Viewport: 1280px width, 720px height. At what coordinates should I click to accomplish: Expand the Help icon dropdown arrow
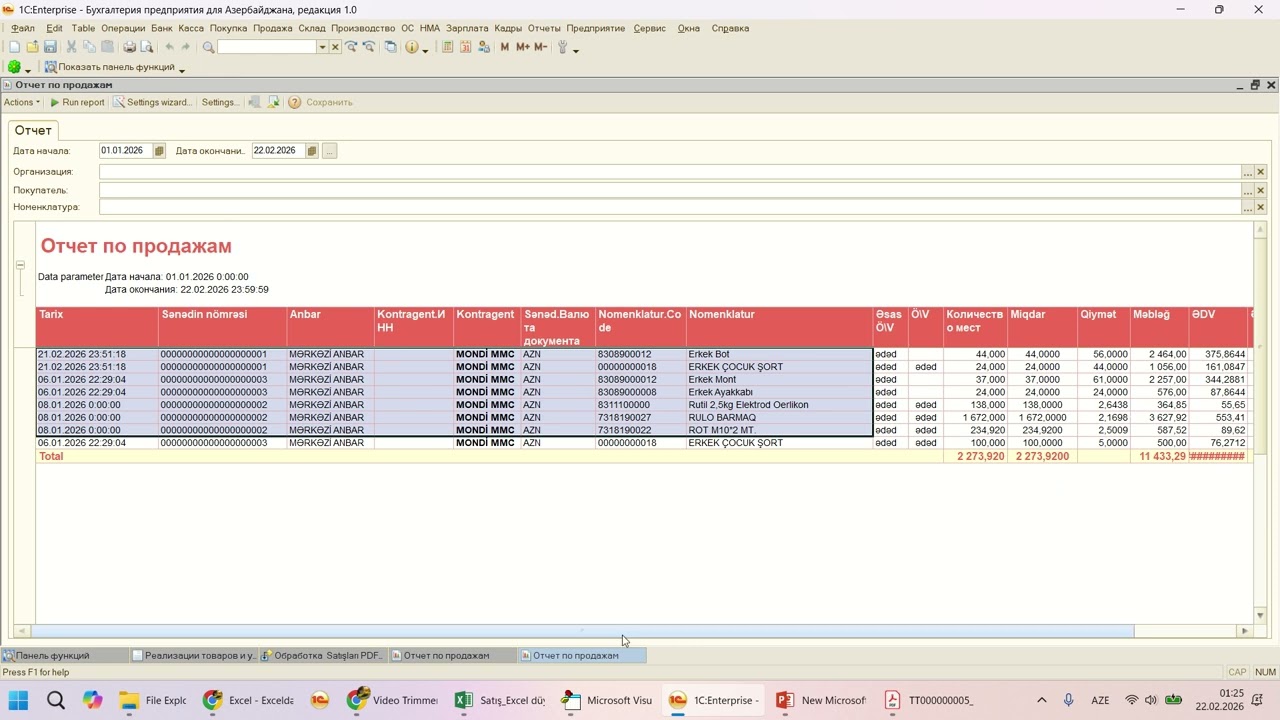click(425, 49)
